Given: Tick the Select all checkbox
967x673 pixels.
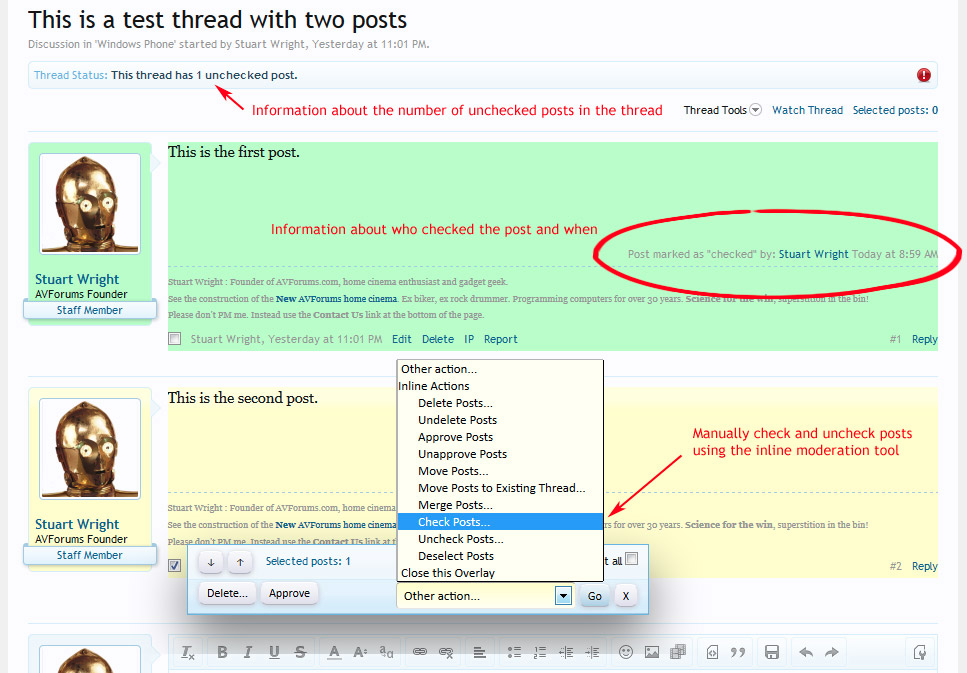Looking at the screenshot, I should point(632,559).
